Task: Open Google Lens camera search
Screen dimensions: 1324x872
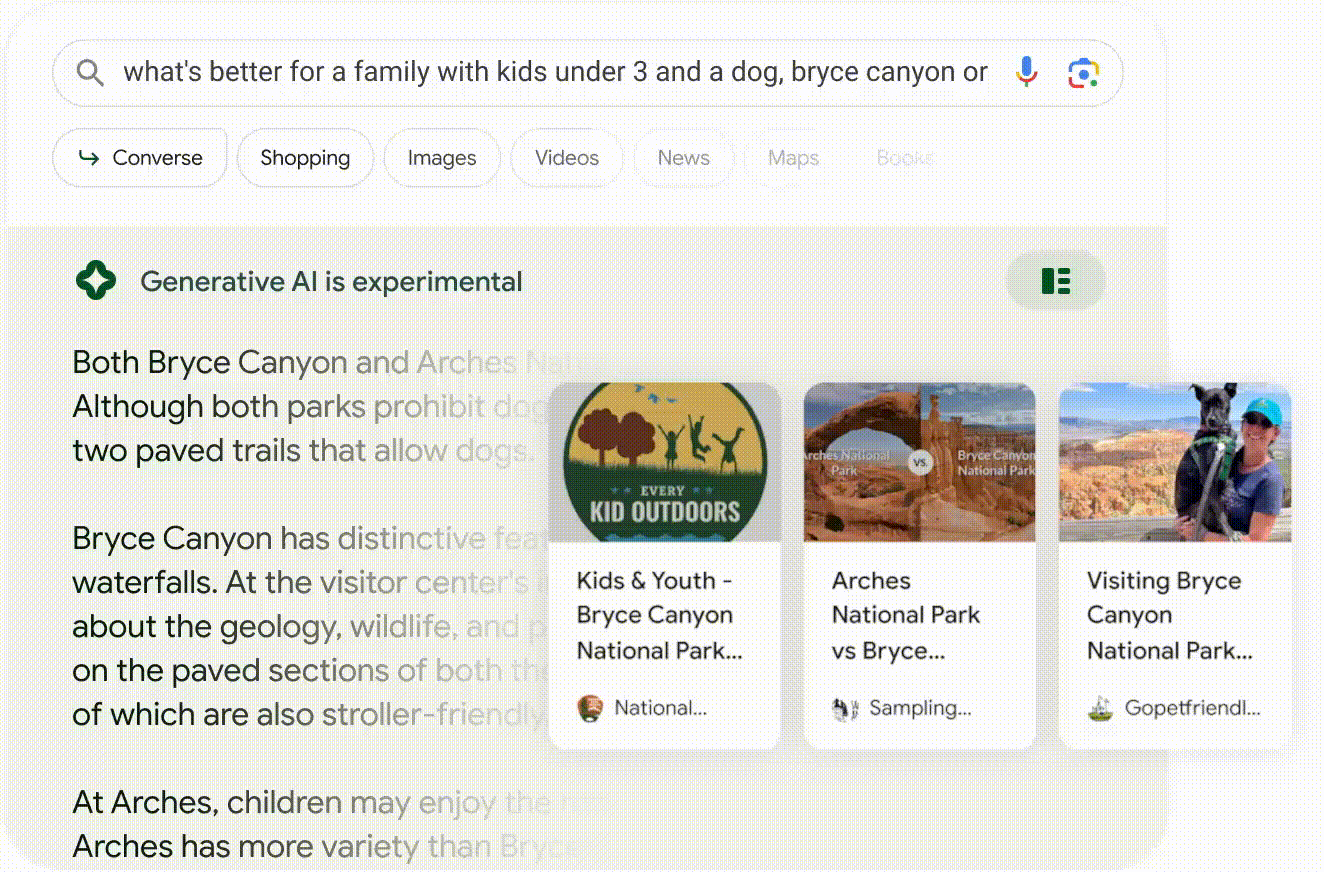Action: tap(1083, 73)
